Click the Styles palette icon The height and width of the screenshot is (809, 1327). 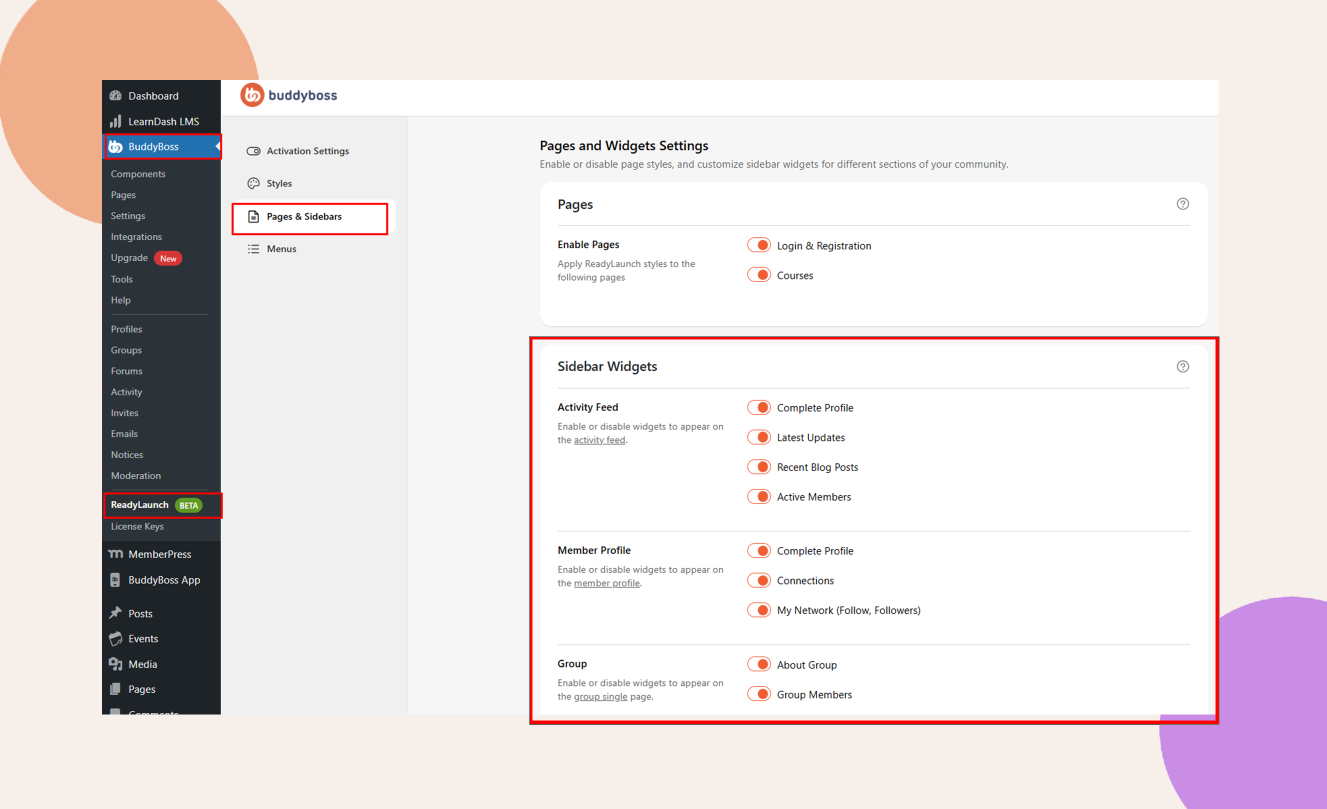pyautogui.click(x=253, y=183)
